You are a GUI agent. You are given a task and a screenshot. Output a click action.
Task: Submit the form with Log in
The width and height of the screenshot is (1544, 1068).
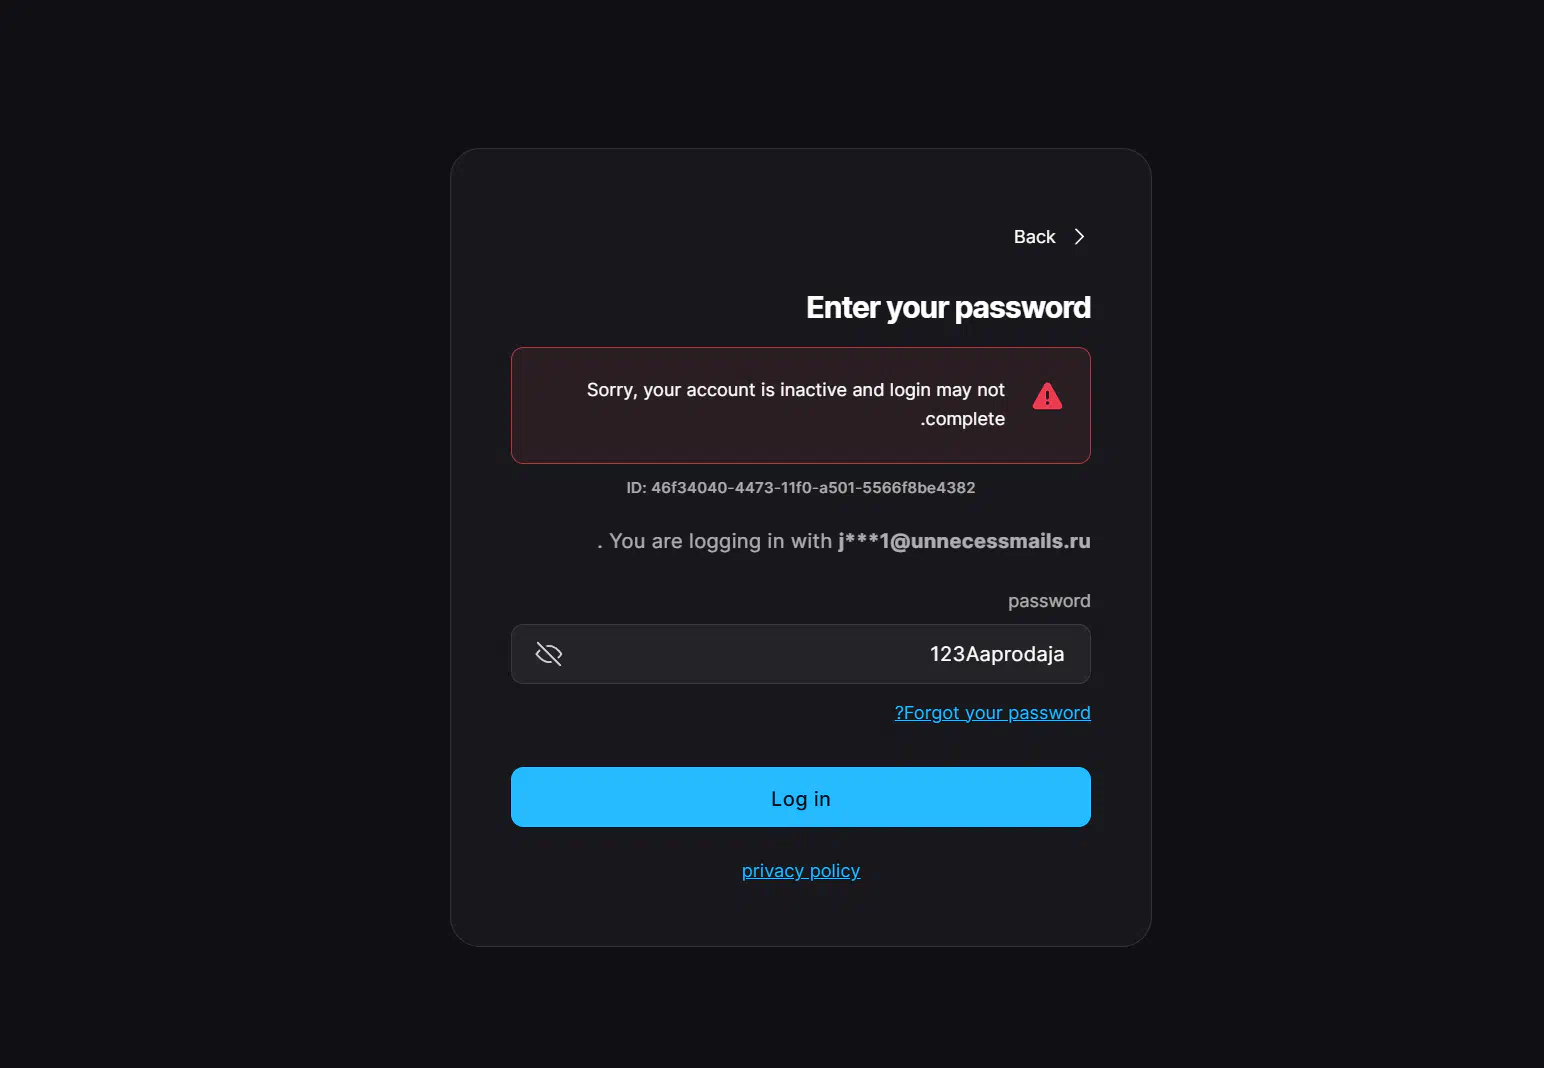[801, 797]
